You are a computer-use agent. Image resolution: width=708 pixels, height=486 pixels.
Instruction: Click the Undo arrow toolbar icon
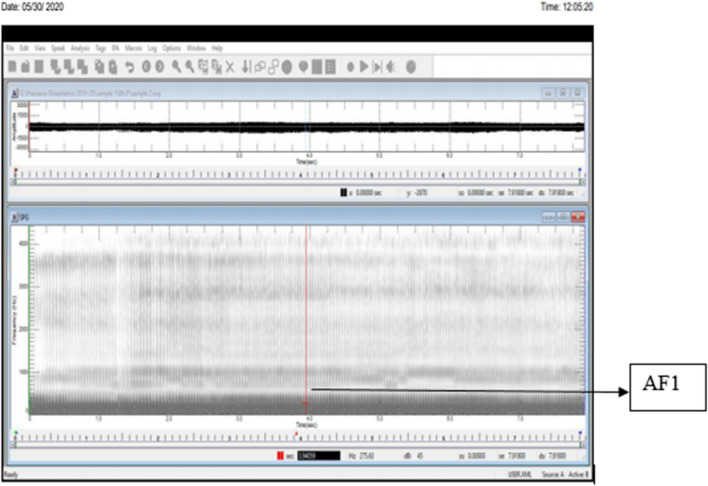coord(130,67)
